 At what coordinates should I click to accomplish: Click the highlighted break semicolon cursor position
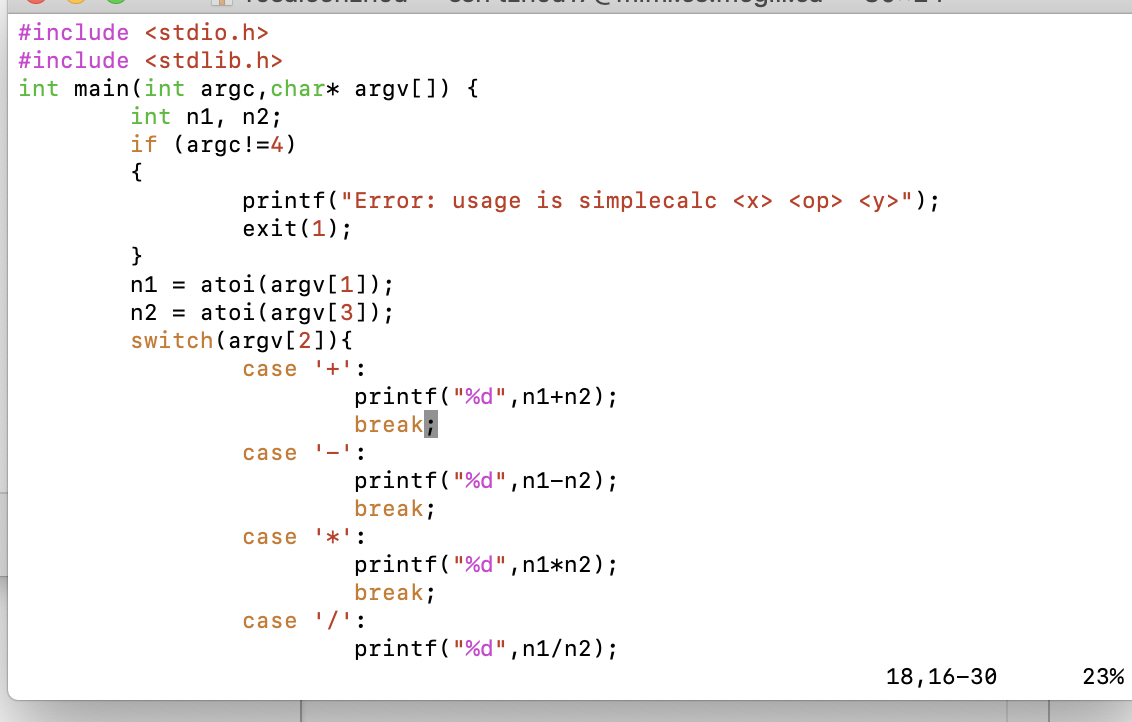click(x=431, y=424)
